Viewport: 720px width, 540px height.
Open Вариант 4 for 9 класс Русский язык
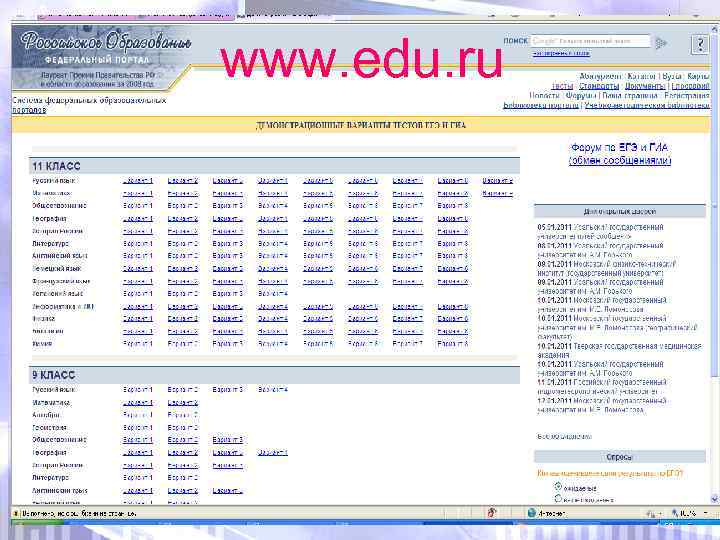273,389
